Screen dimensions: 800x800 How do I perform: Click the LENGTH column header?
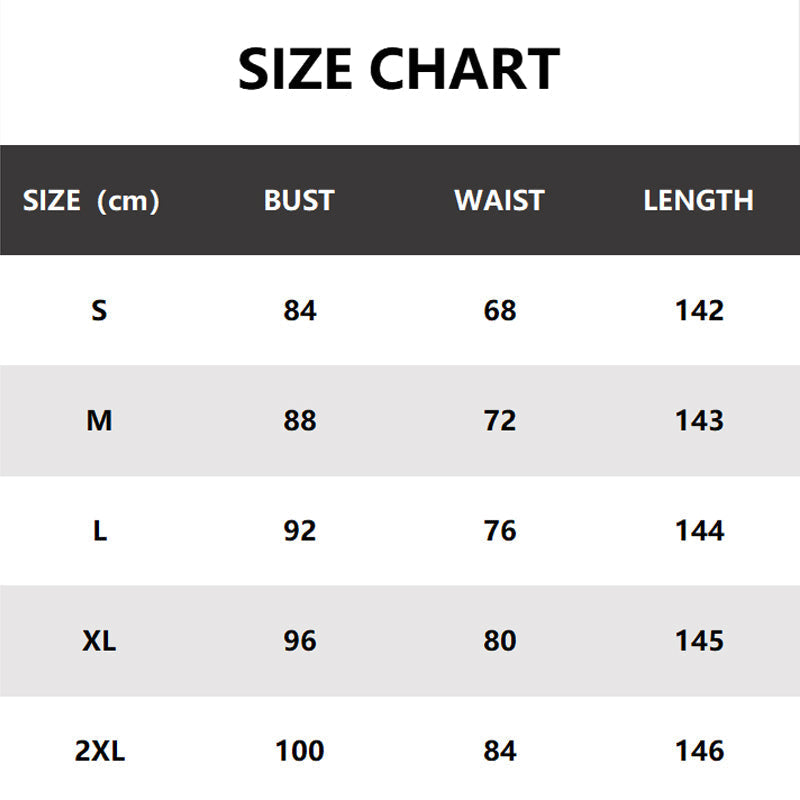[x=698, y=200]
